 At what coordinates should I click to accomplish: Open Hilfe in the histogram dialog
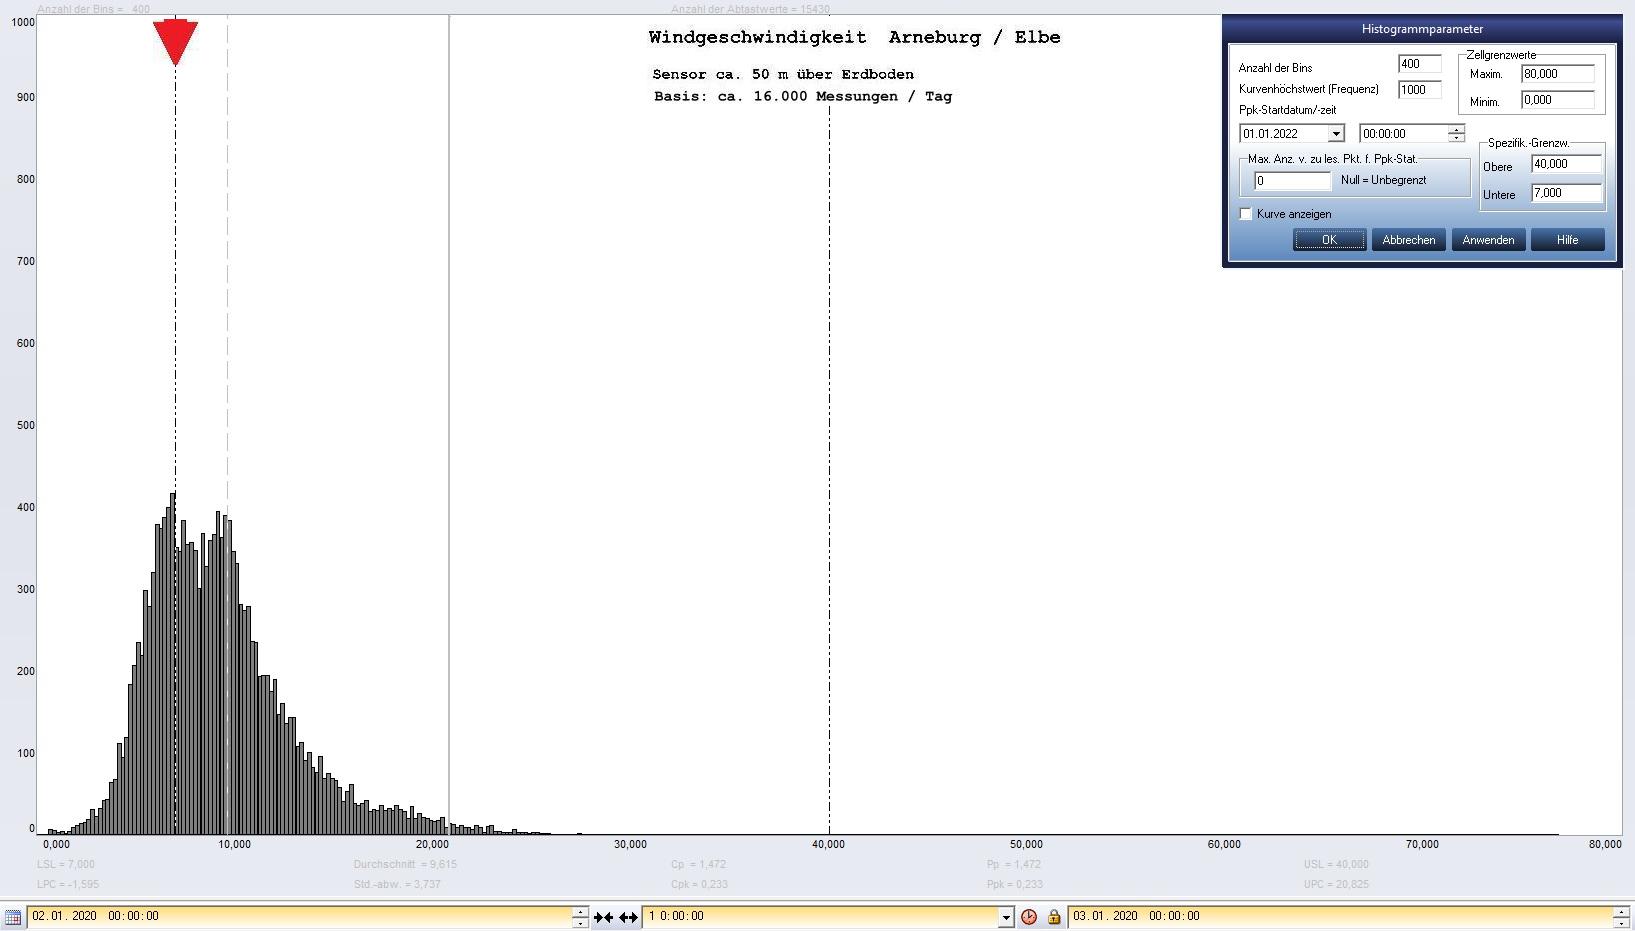point(1567,240)
